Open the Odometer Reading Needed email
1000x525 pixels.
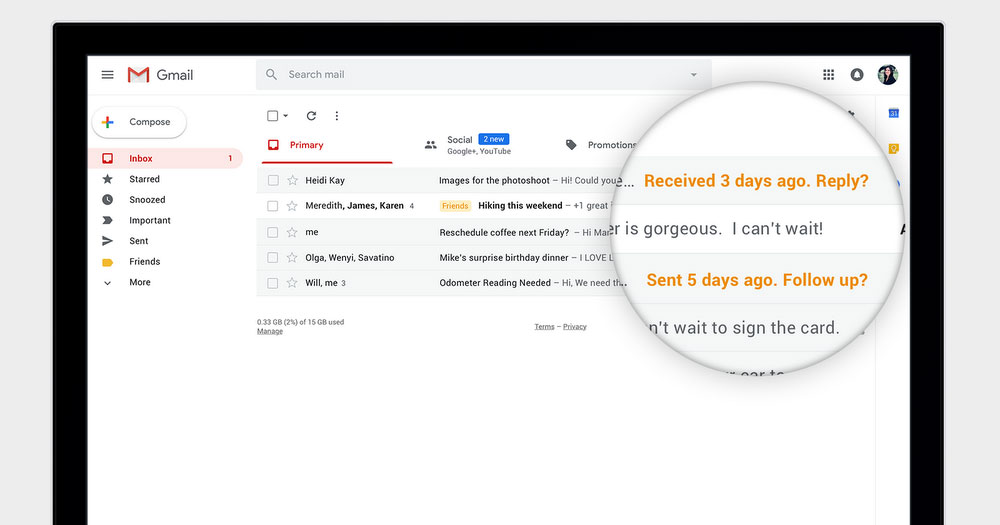pos(495,283)
